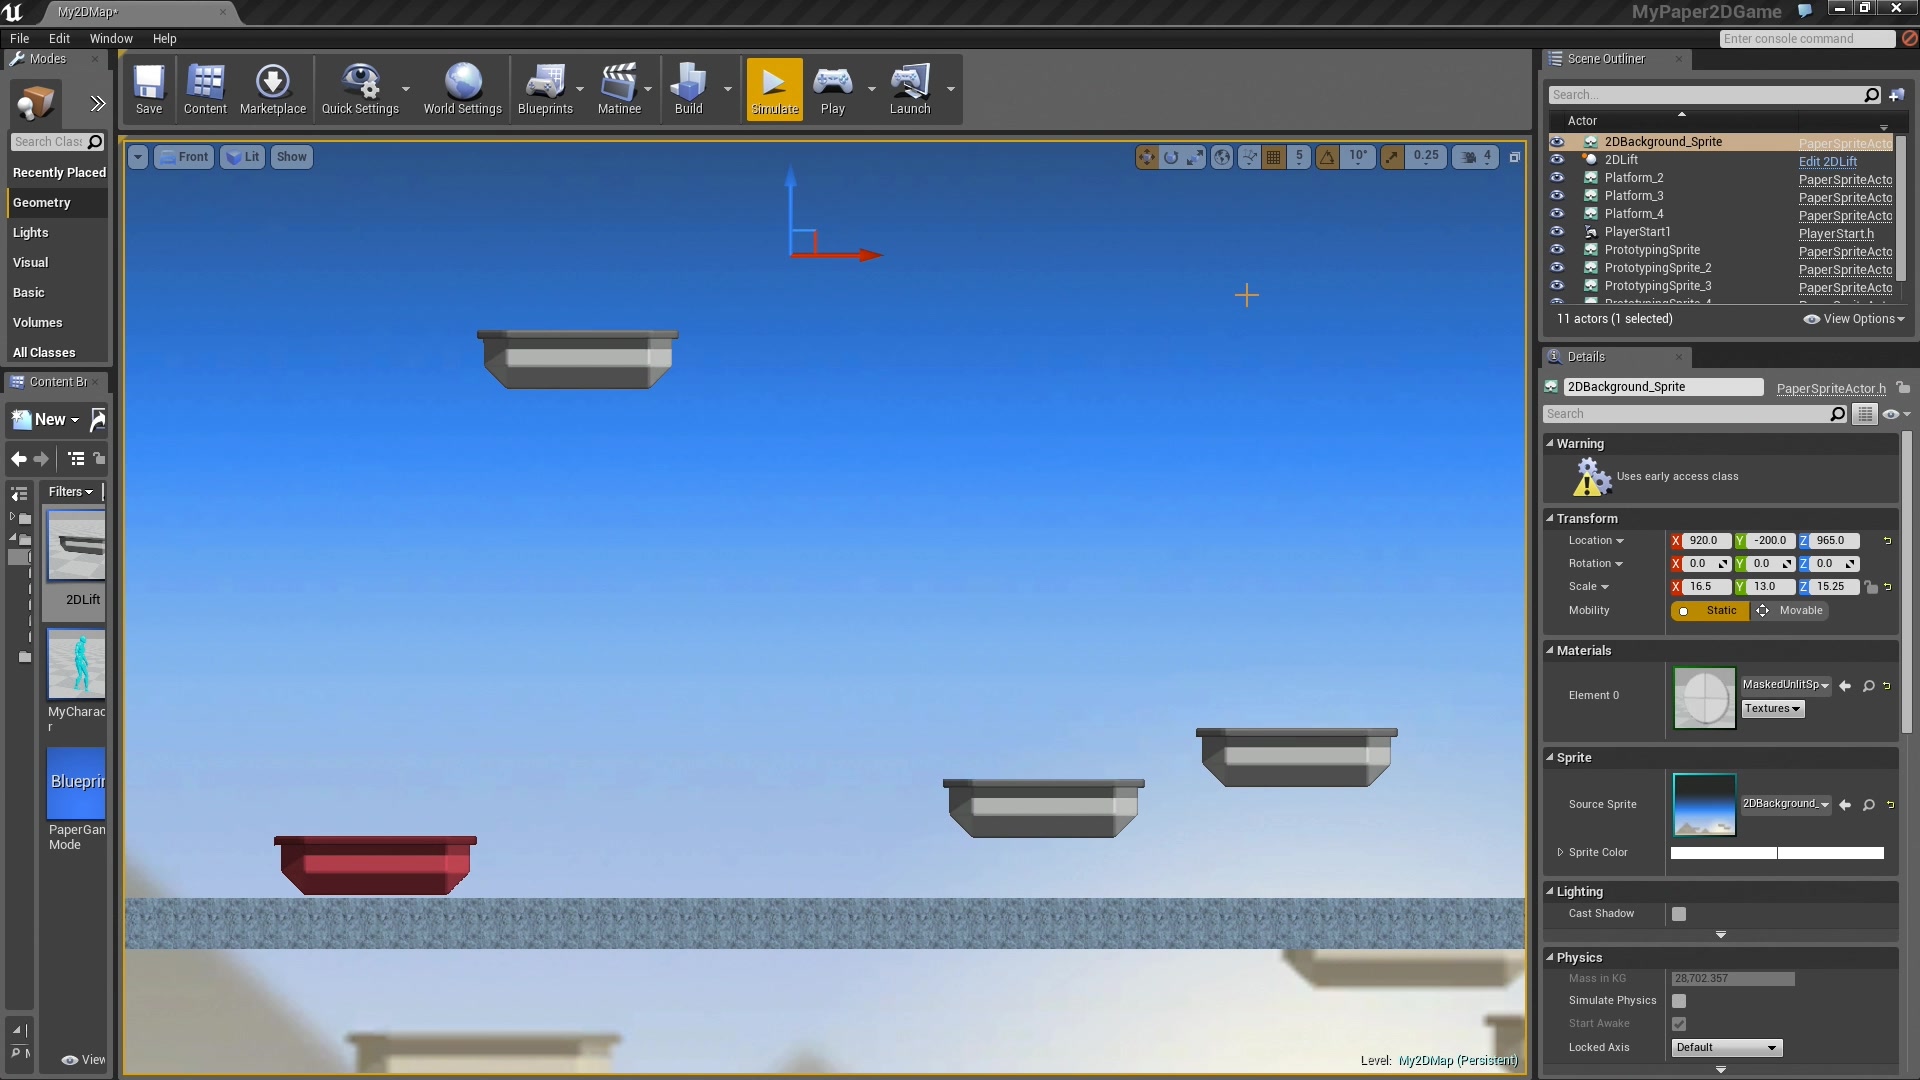The width and height of the screenshot is (1920, 1080).
Task: Open World Settings from the toolbar
Action: (462, 89)
